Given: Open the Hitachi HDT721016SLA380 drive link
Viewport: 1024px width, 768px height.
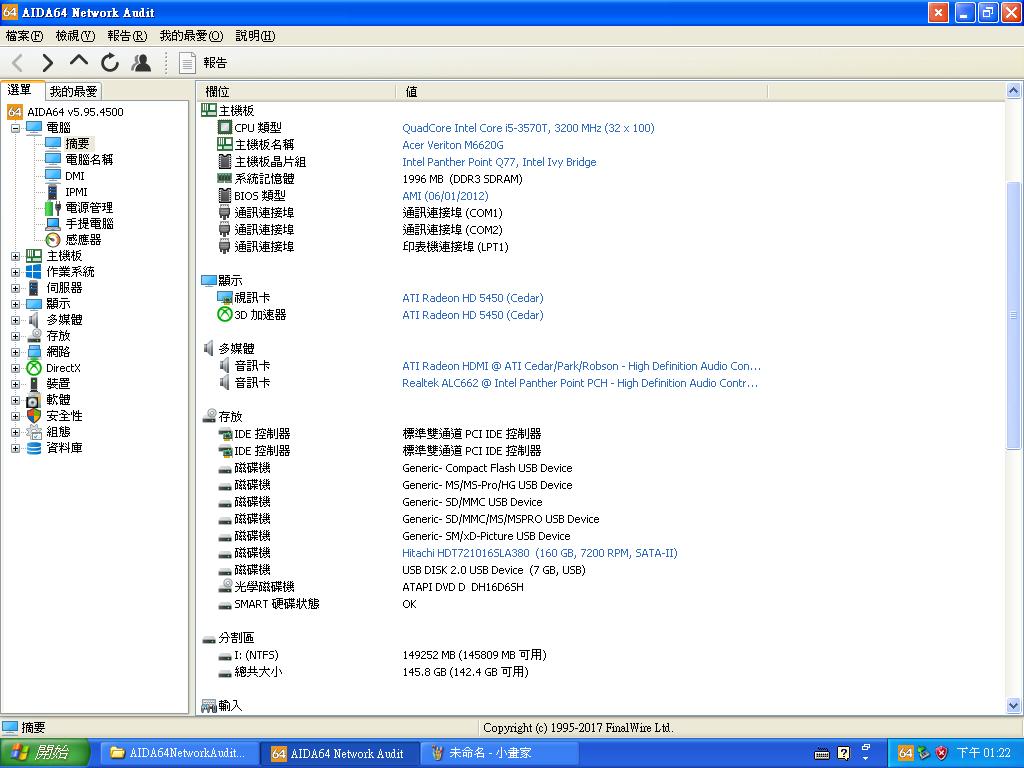Looking at the screenshot, I should [539, 553].
